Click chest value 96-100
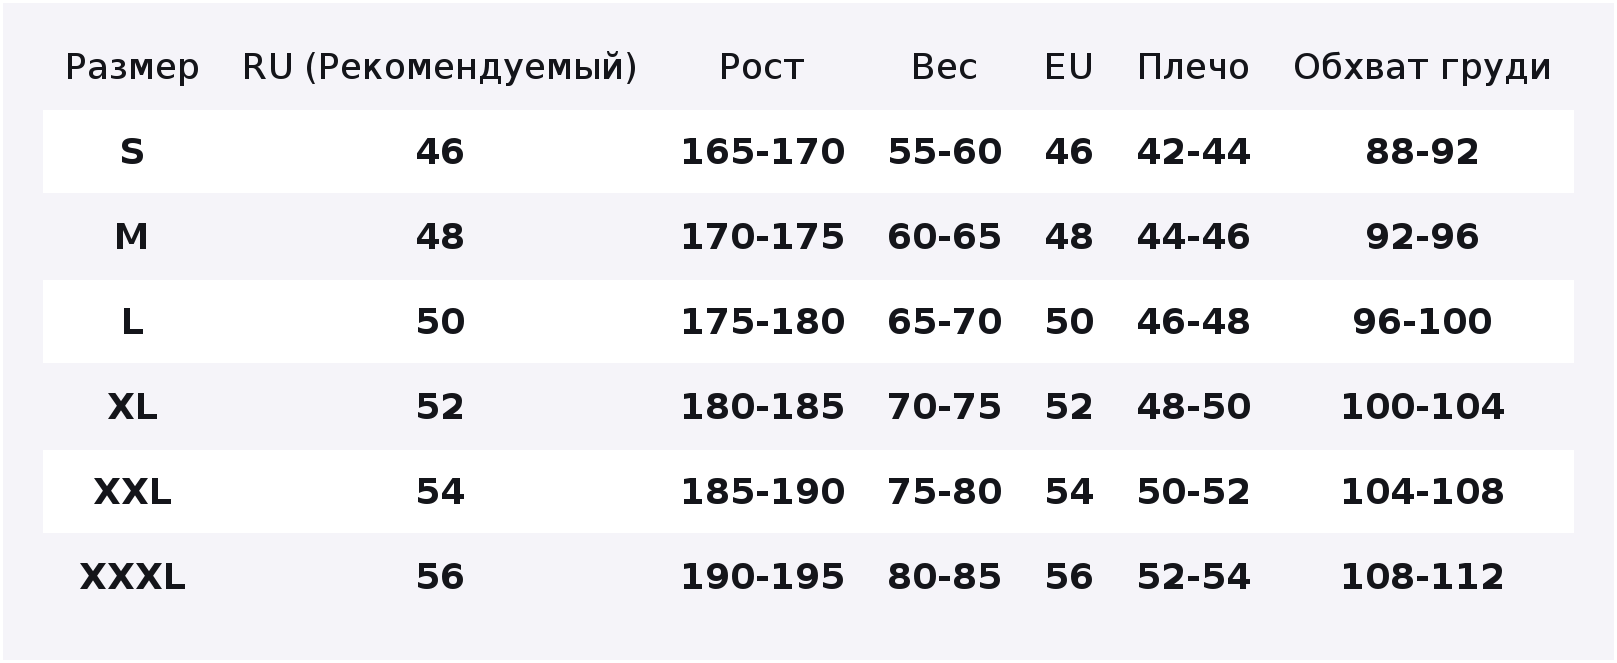This screenshot has height=663, width=1617. (1422, 322)
